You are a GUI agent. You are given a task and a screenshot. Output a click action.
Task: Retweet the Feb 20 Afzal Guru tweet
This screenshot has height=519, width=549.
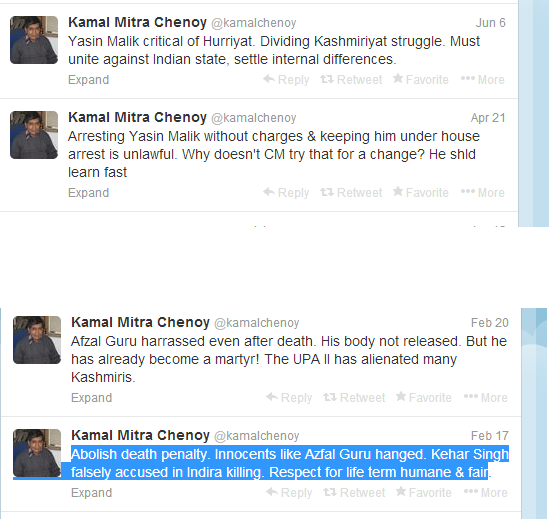354,397
